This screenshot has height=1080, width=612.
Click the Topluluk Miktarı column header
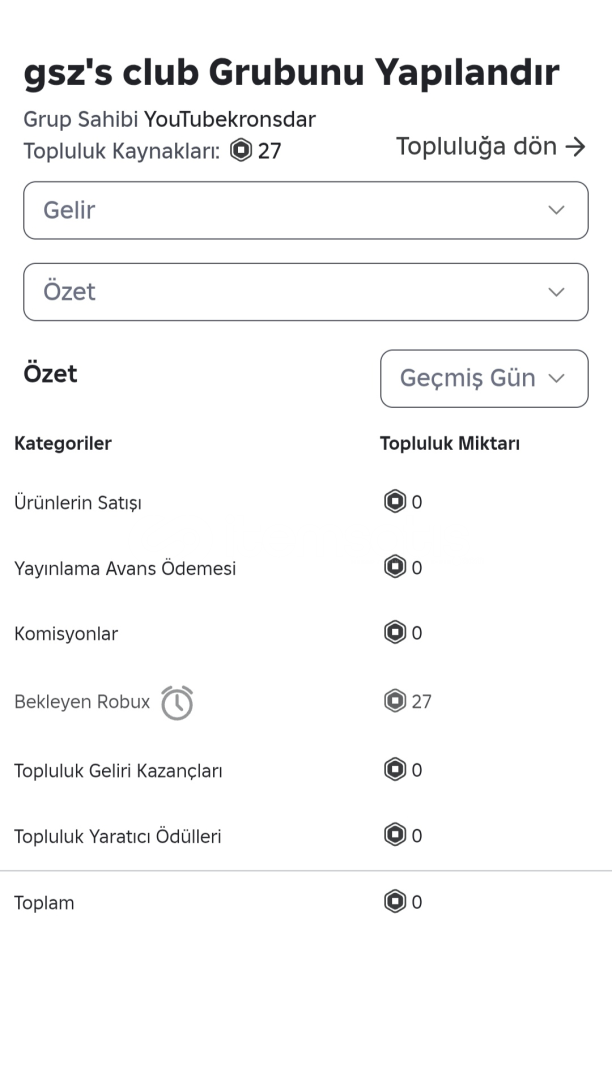[449, 444]
